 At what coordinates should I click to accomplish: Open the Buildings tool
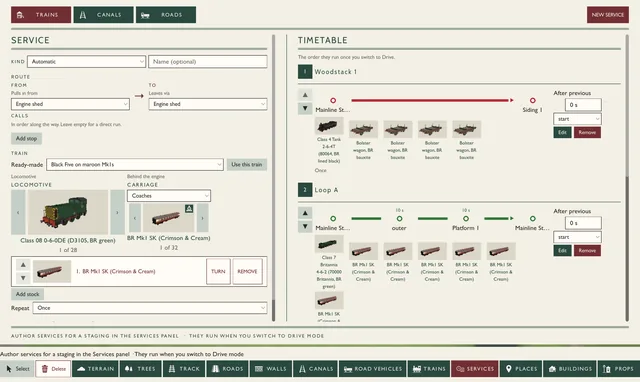[x=570, y=369]
